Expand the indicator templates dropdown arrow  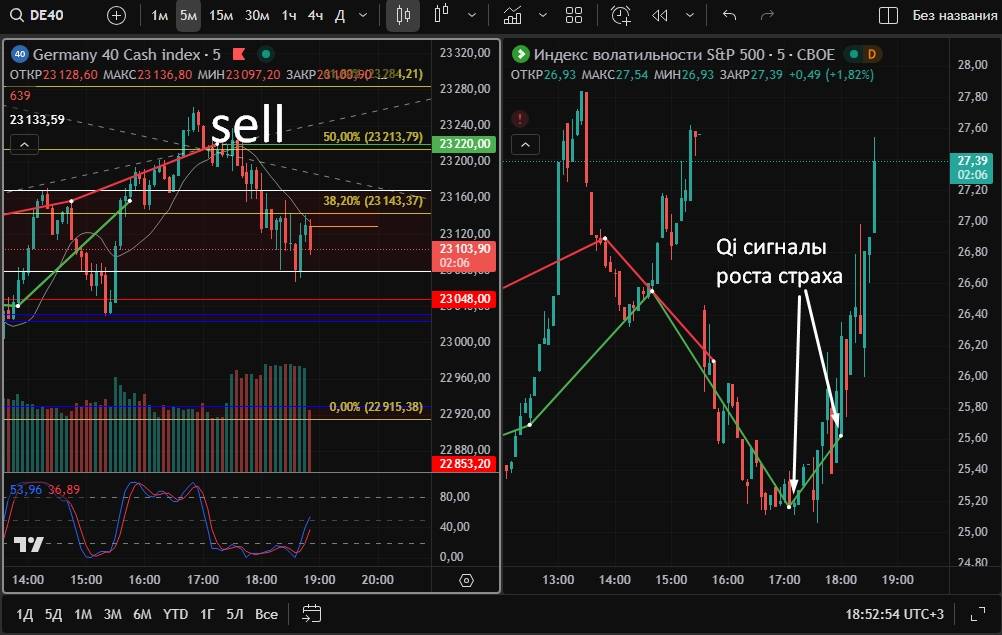[x=543, y=15]
